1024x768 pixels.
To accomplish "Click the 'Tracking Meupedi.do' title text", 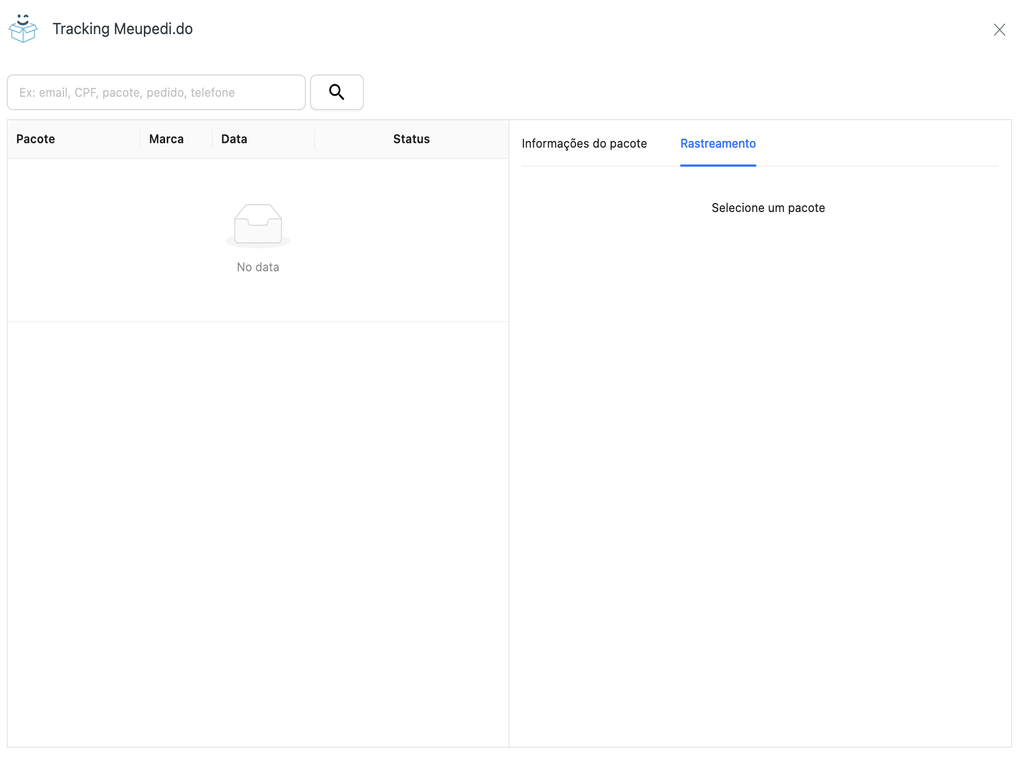I will click(x=122, y=28).
